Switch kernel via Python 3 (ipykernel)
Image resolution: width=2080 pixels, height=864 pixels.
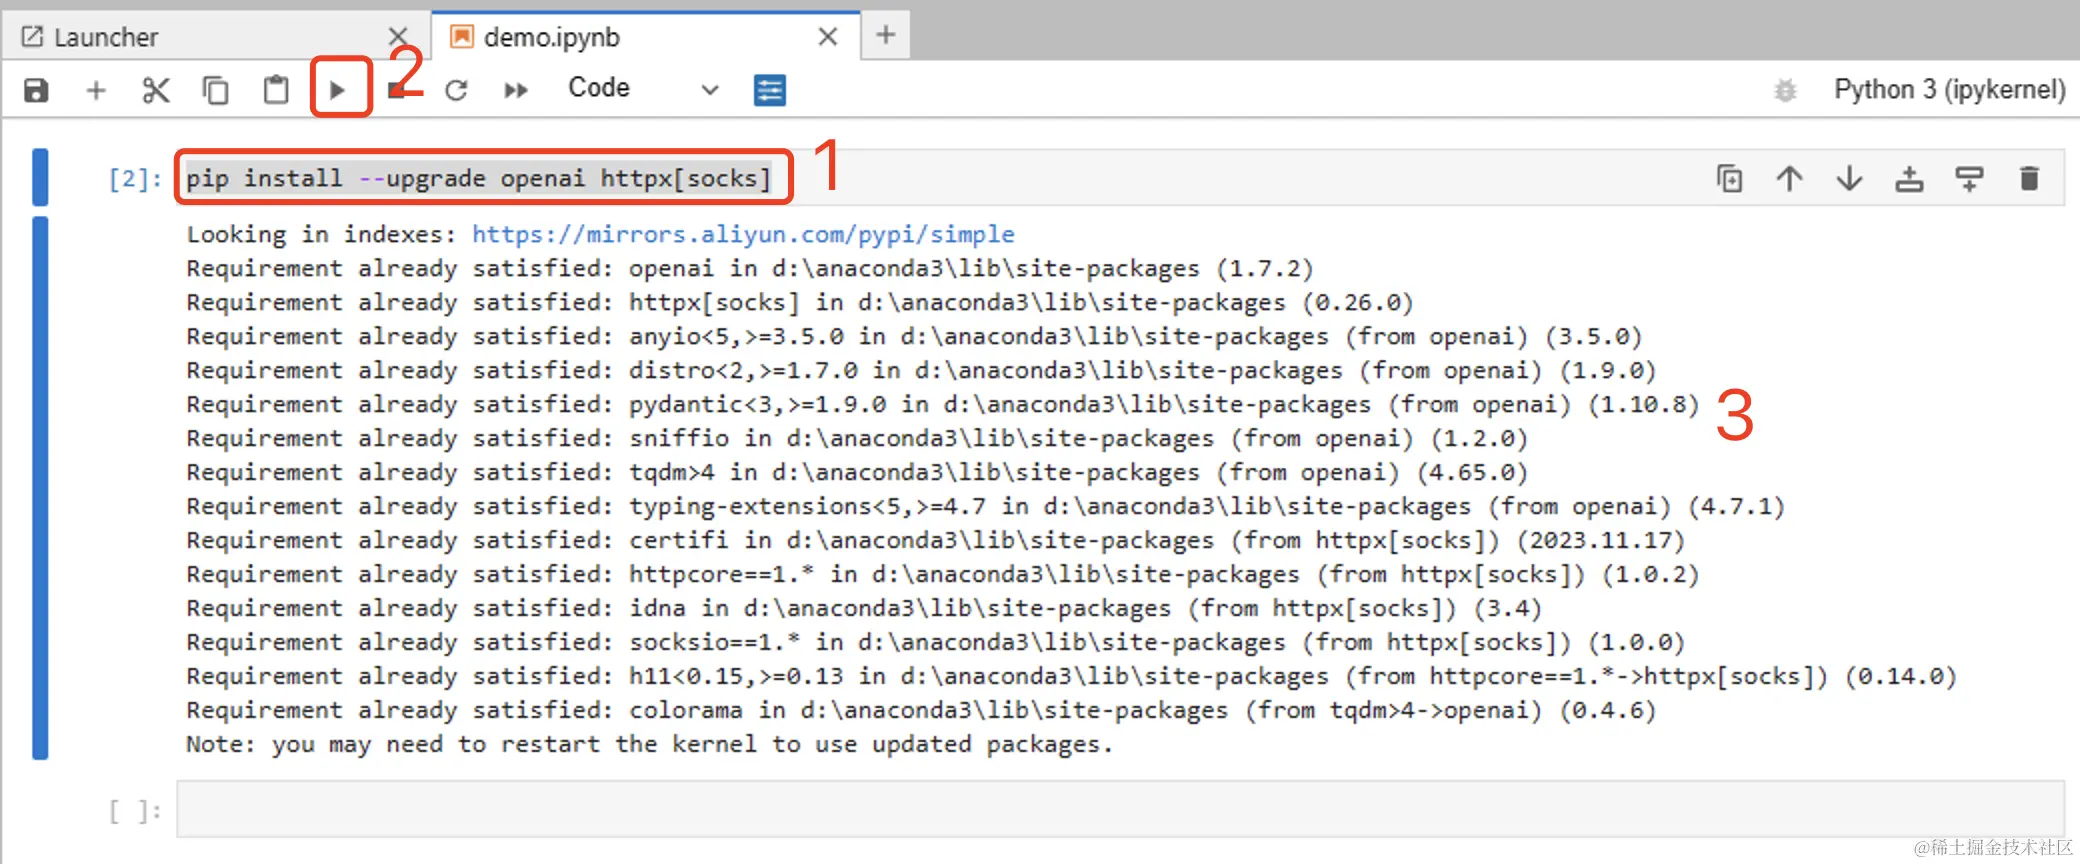click(1949, 90)
